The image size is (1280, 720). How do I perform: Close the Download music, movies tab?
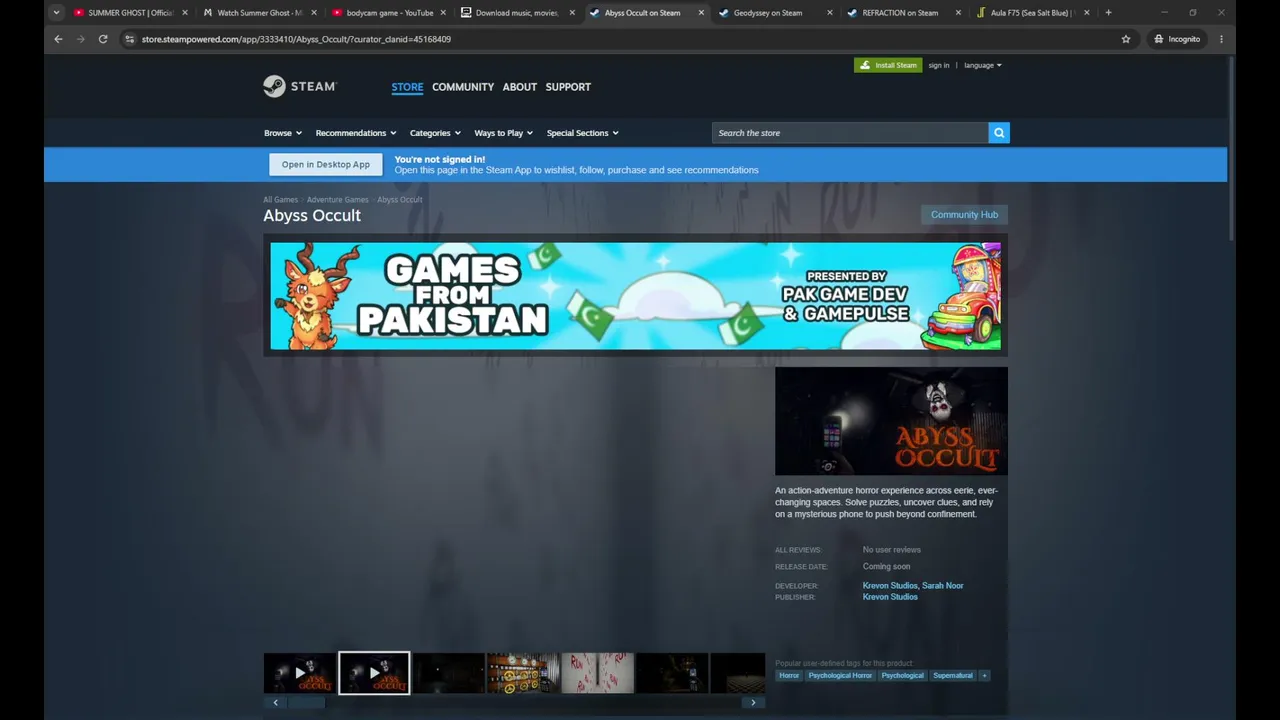coord(572,13)
